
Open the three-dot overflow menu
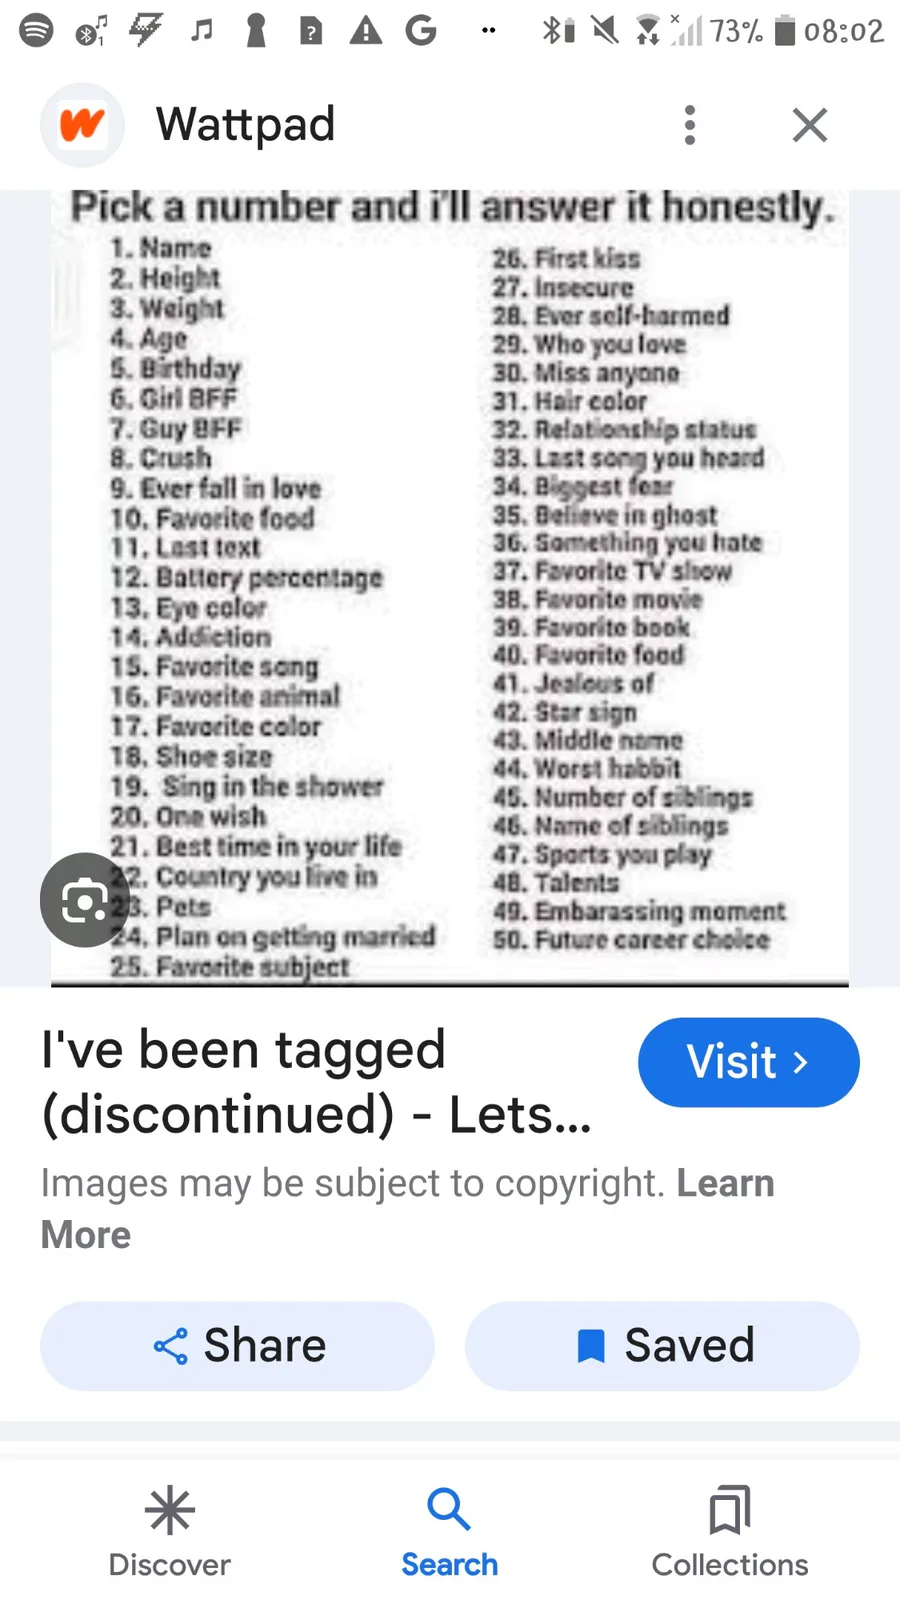tap(689, 125)
